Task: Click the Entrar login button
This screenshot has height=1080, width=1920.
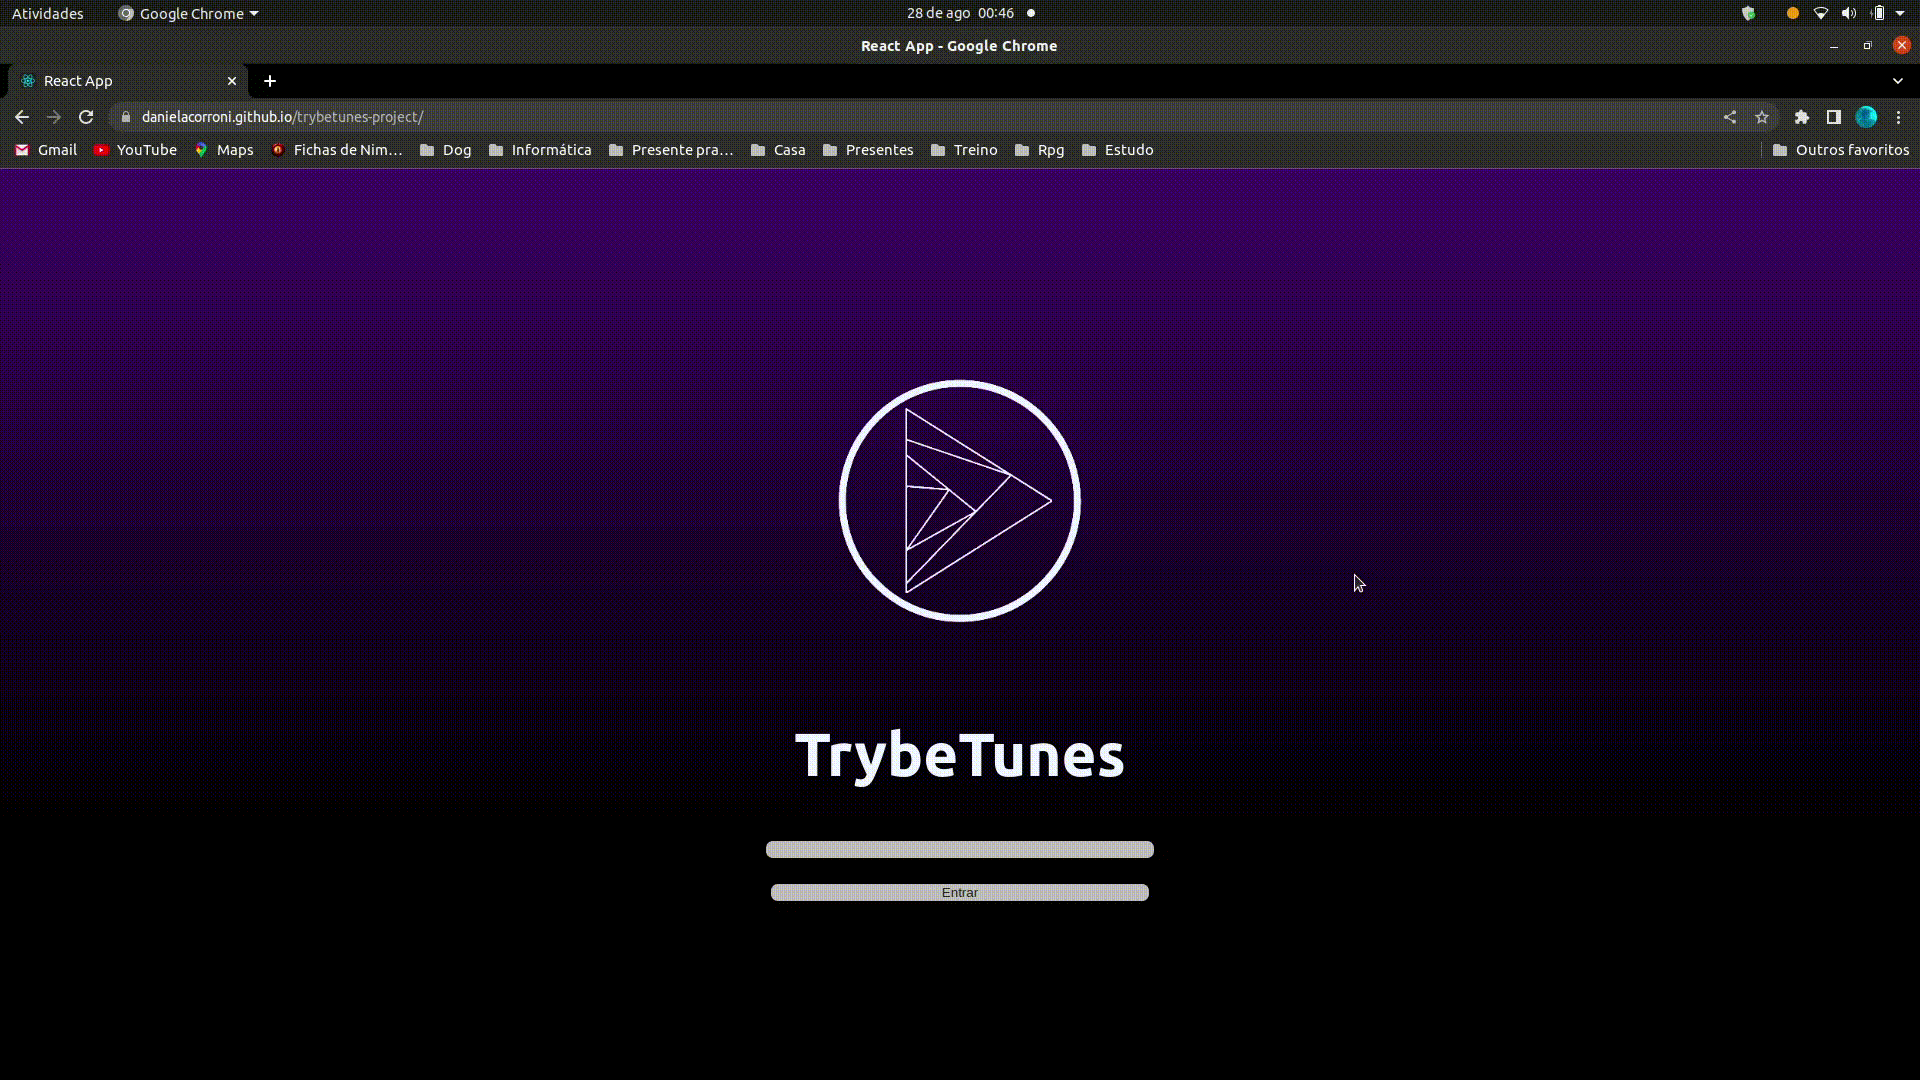Action: [960, 893]
